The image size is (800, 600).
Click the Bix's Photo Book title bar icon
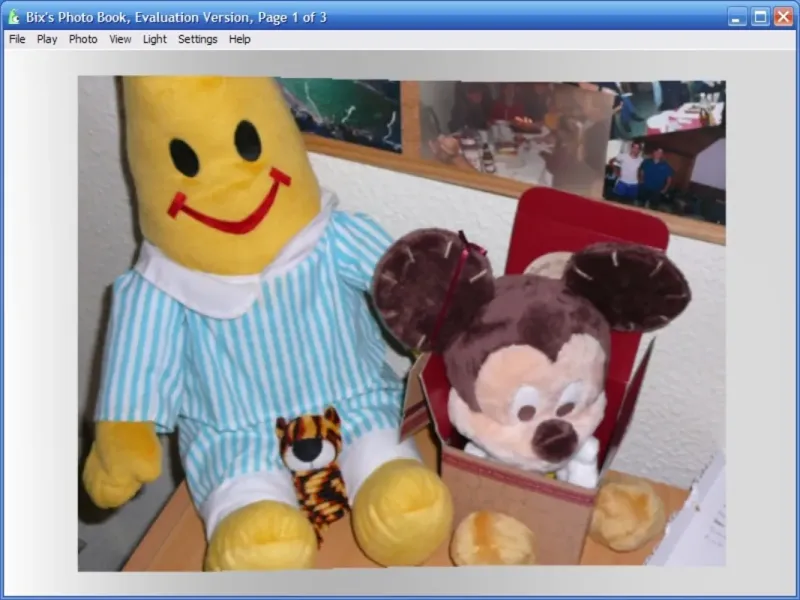click(14, 17)
